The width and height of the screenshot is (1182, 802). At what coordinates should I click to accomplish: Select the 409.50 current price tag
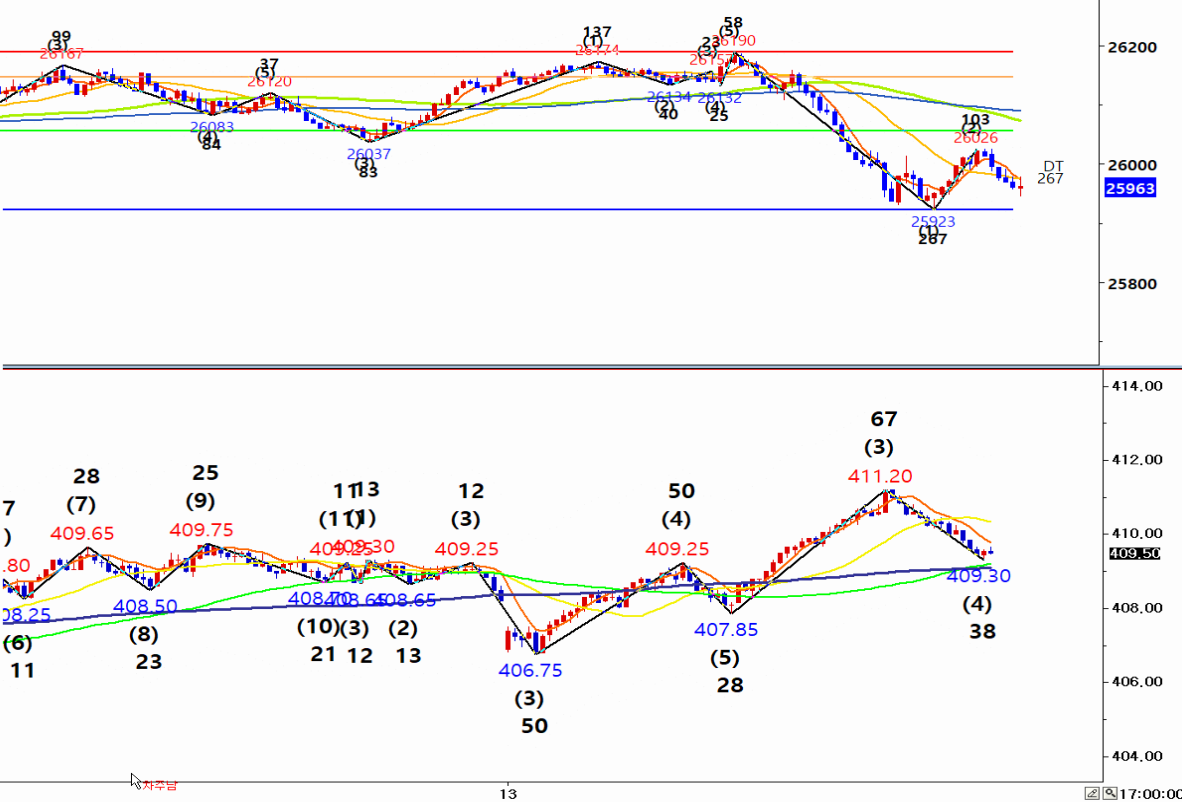pyautogui.click(x=1134, y=553)
